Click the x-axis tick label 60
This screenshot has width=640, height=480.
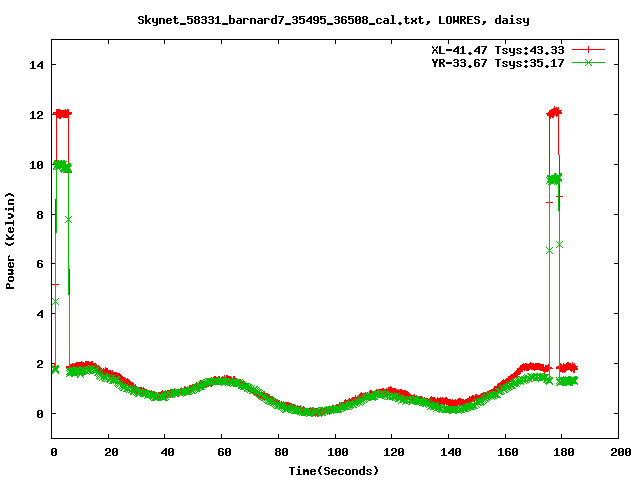coord(224,452)
